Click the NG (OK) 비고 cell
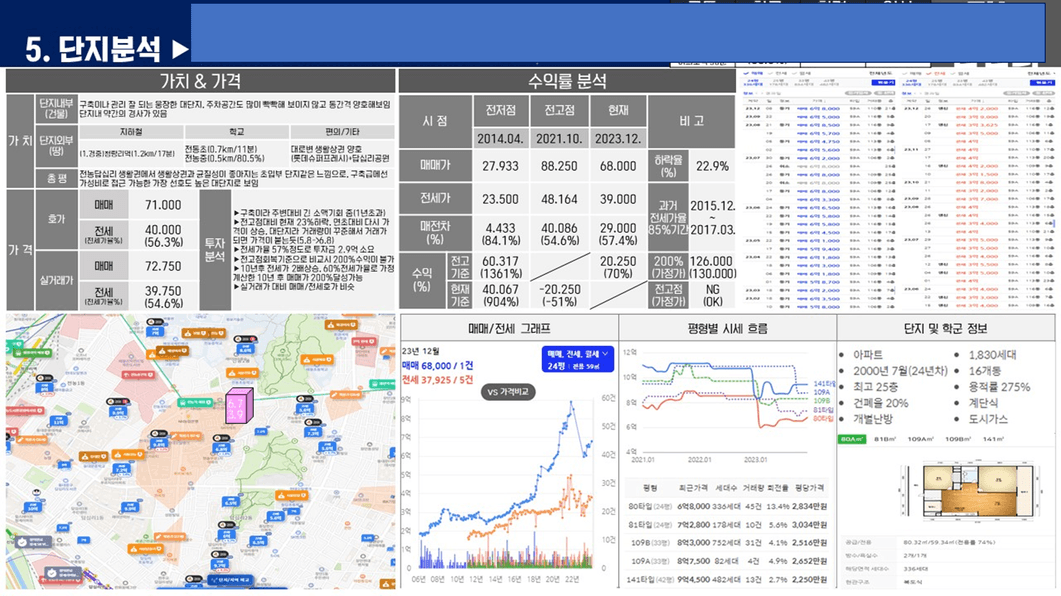This screenshot has width=1061, height=596. (713, 295)
